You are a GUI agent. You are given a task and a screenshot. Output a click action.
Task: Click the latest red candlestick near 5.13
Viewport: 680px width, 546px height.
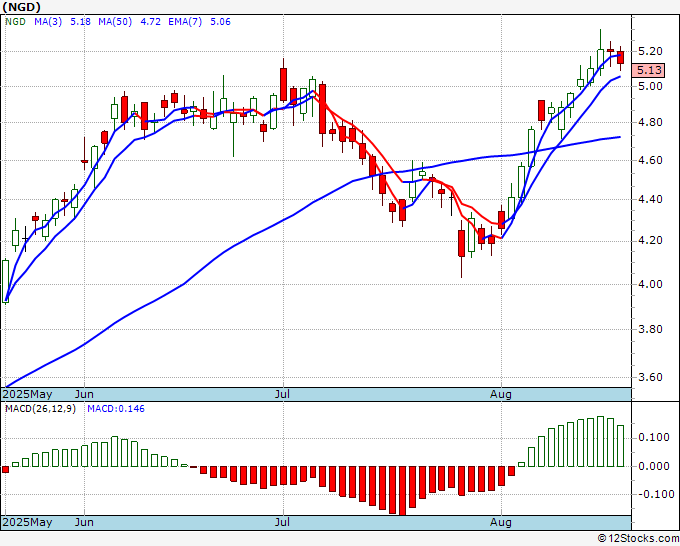pyautogui.click(x=621, y=58)
